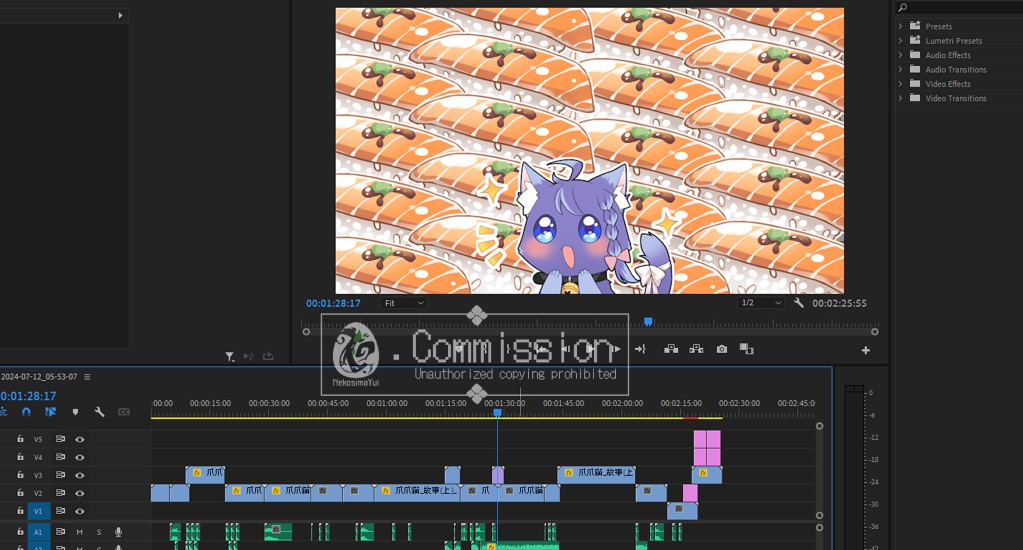Select first 爪爪 clip on track V3
Screen dimensions: 1023x550
pos(205,474)
